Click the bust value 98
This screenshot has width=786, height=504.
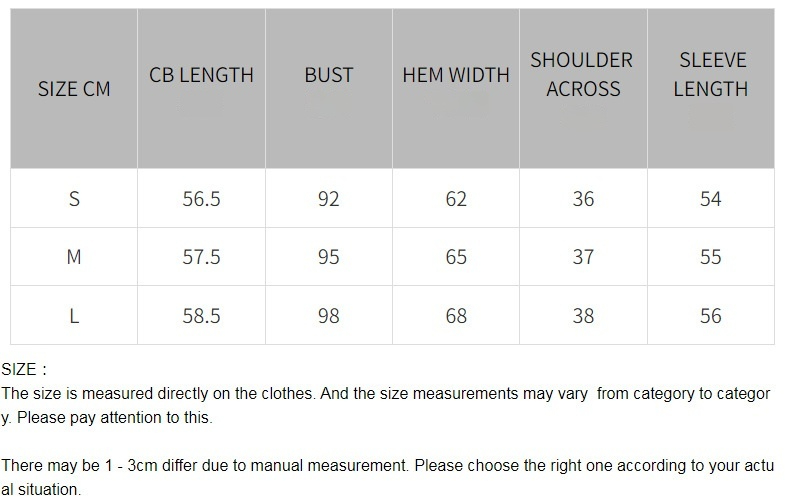click(328, 316)
